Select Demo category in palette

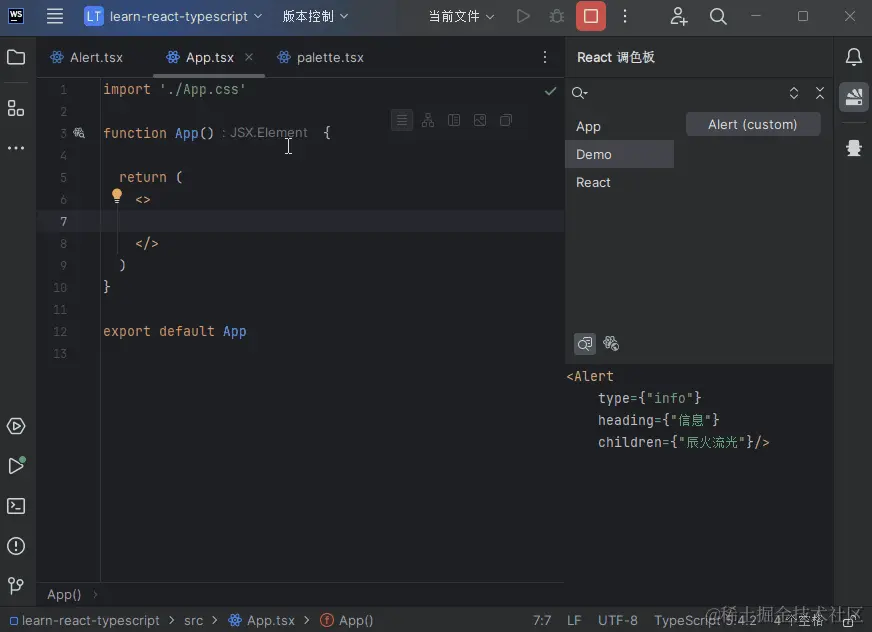point(619,154)
